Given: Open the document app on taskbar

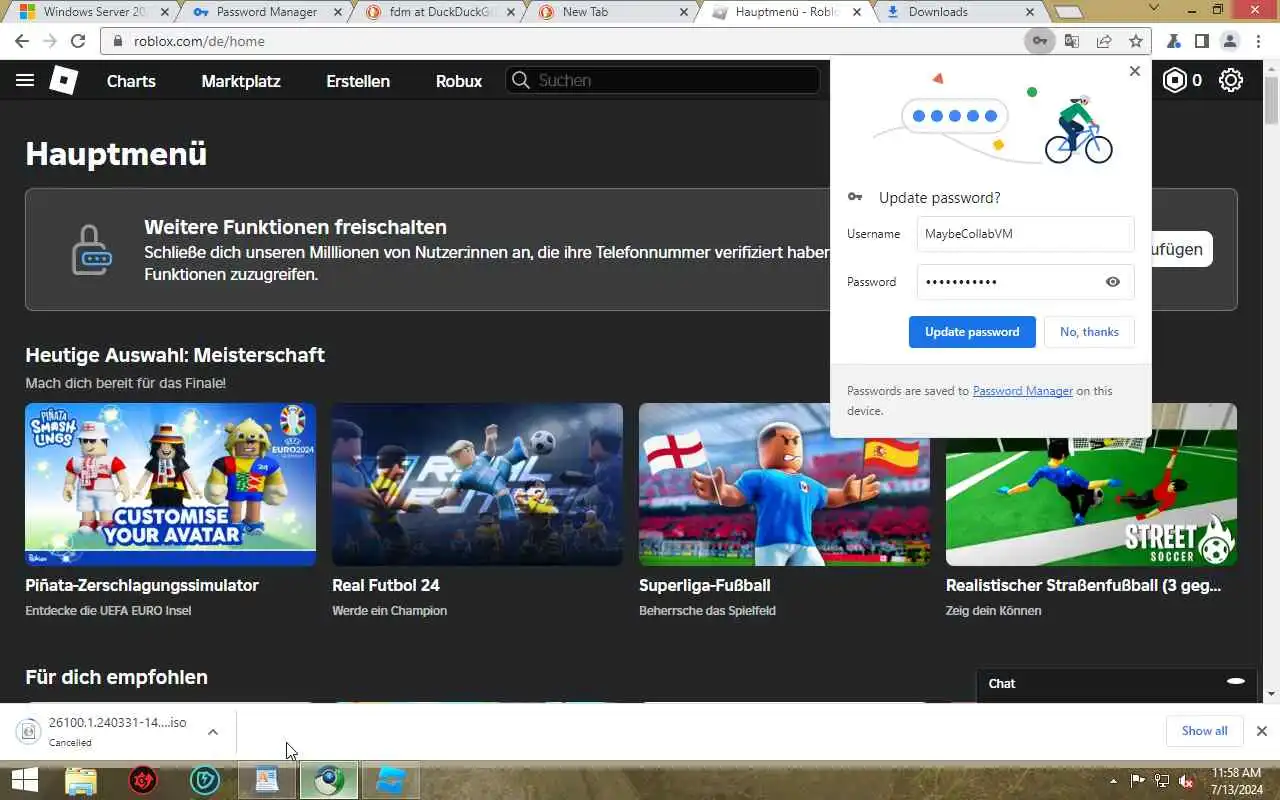Looking at the screenshot, I should 267,780.
